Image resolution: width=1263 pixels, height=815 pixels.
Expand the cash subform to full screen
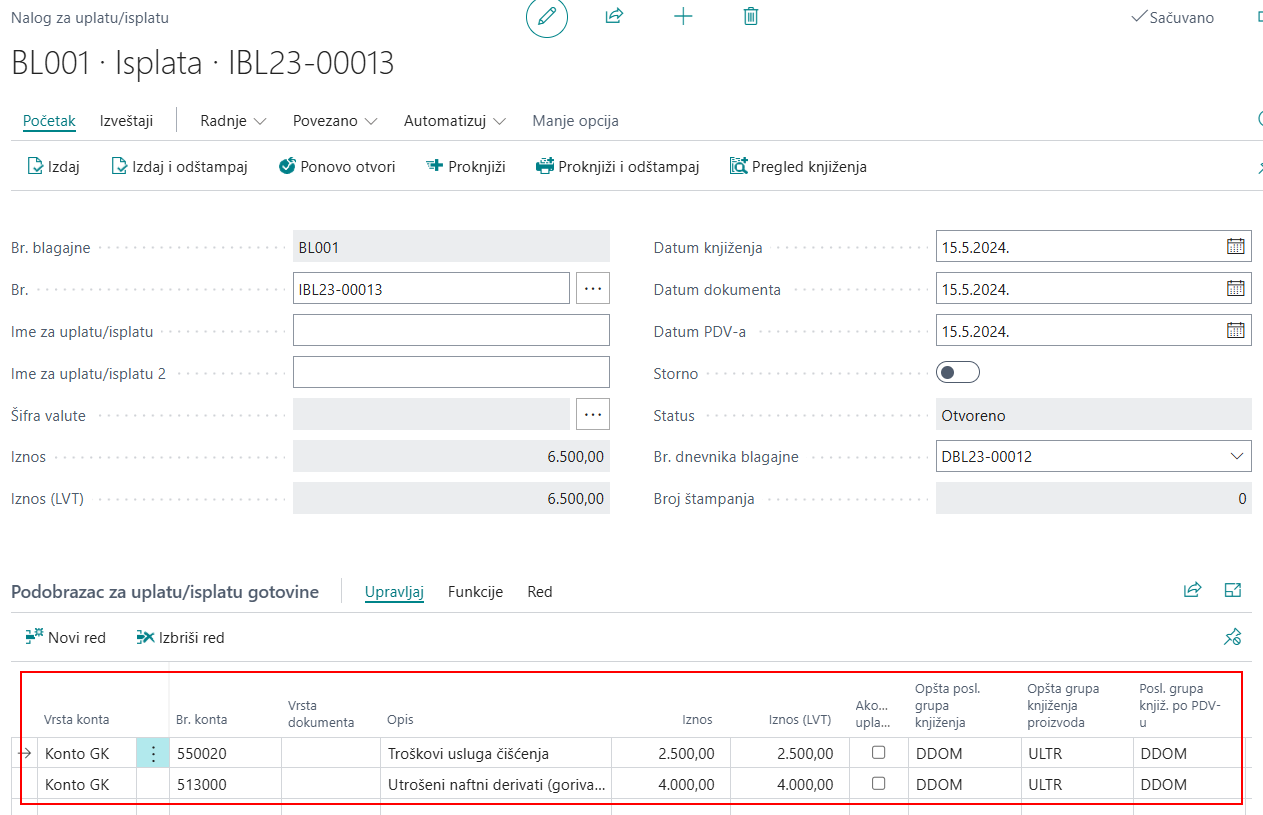[x=1233, y=591]
